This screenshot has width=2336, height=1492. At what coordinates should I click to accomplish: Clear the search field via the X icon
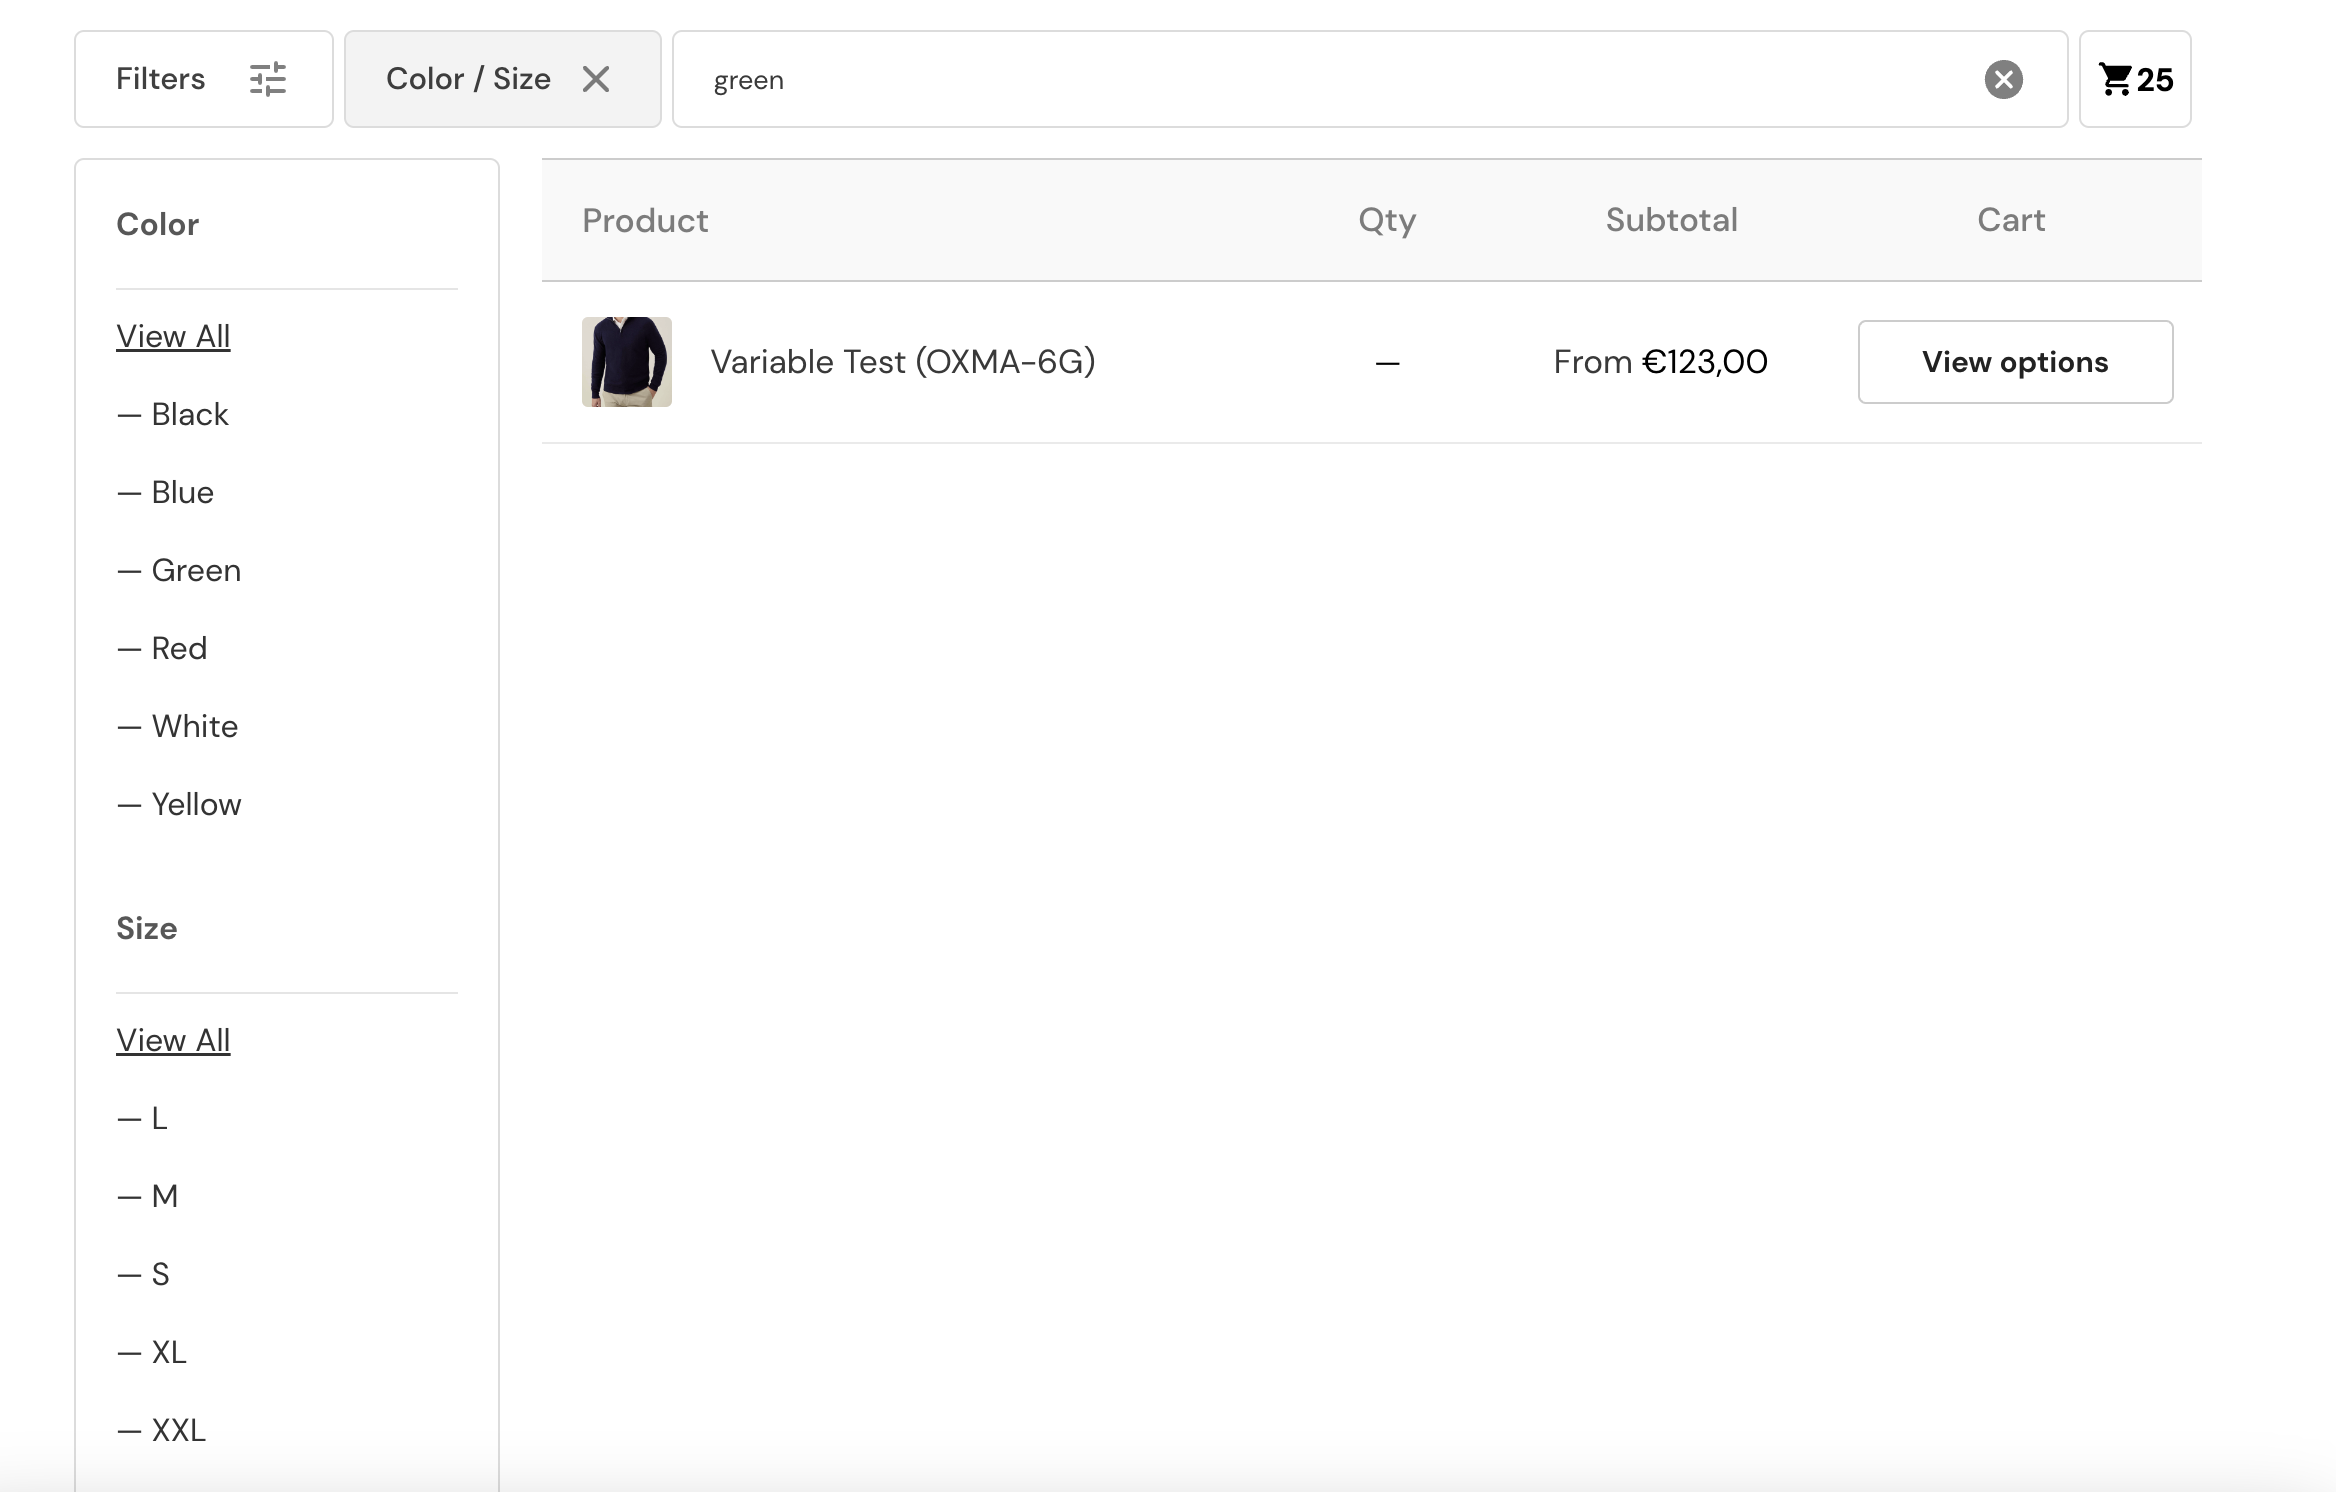[2003, 79]
